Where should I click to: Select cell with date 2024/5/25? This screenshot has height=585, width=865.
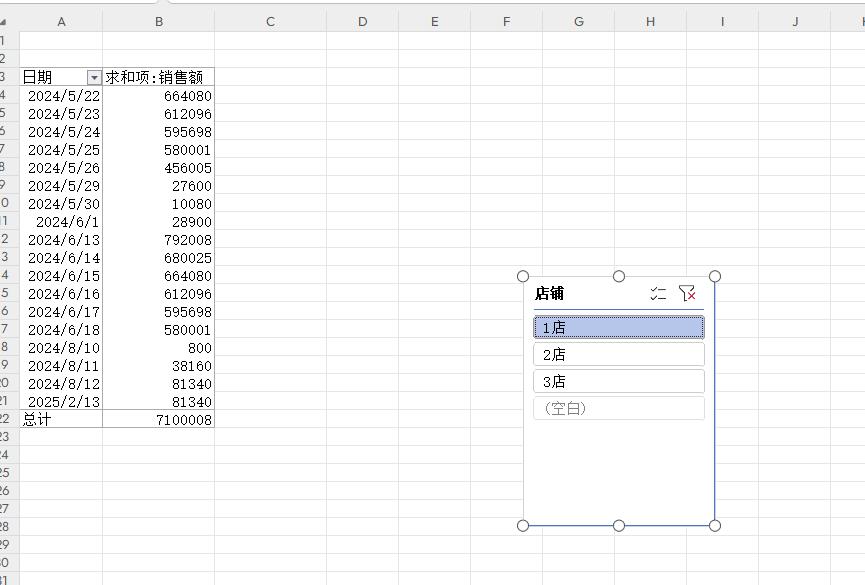coord(61,150)
